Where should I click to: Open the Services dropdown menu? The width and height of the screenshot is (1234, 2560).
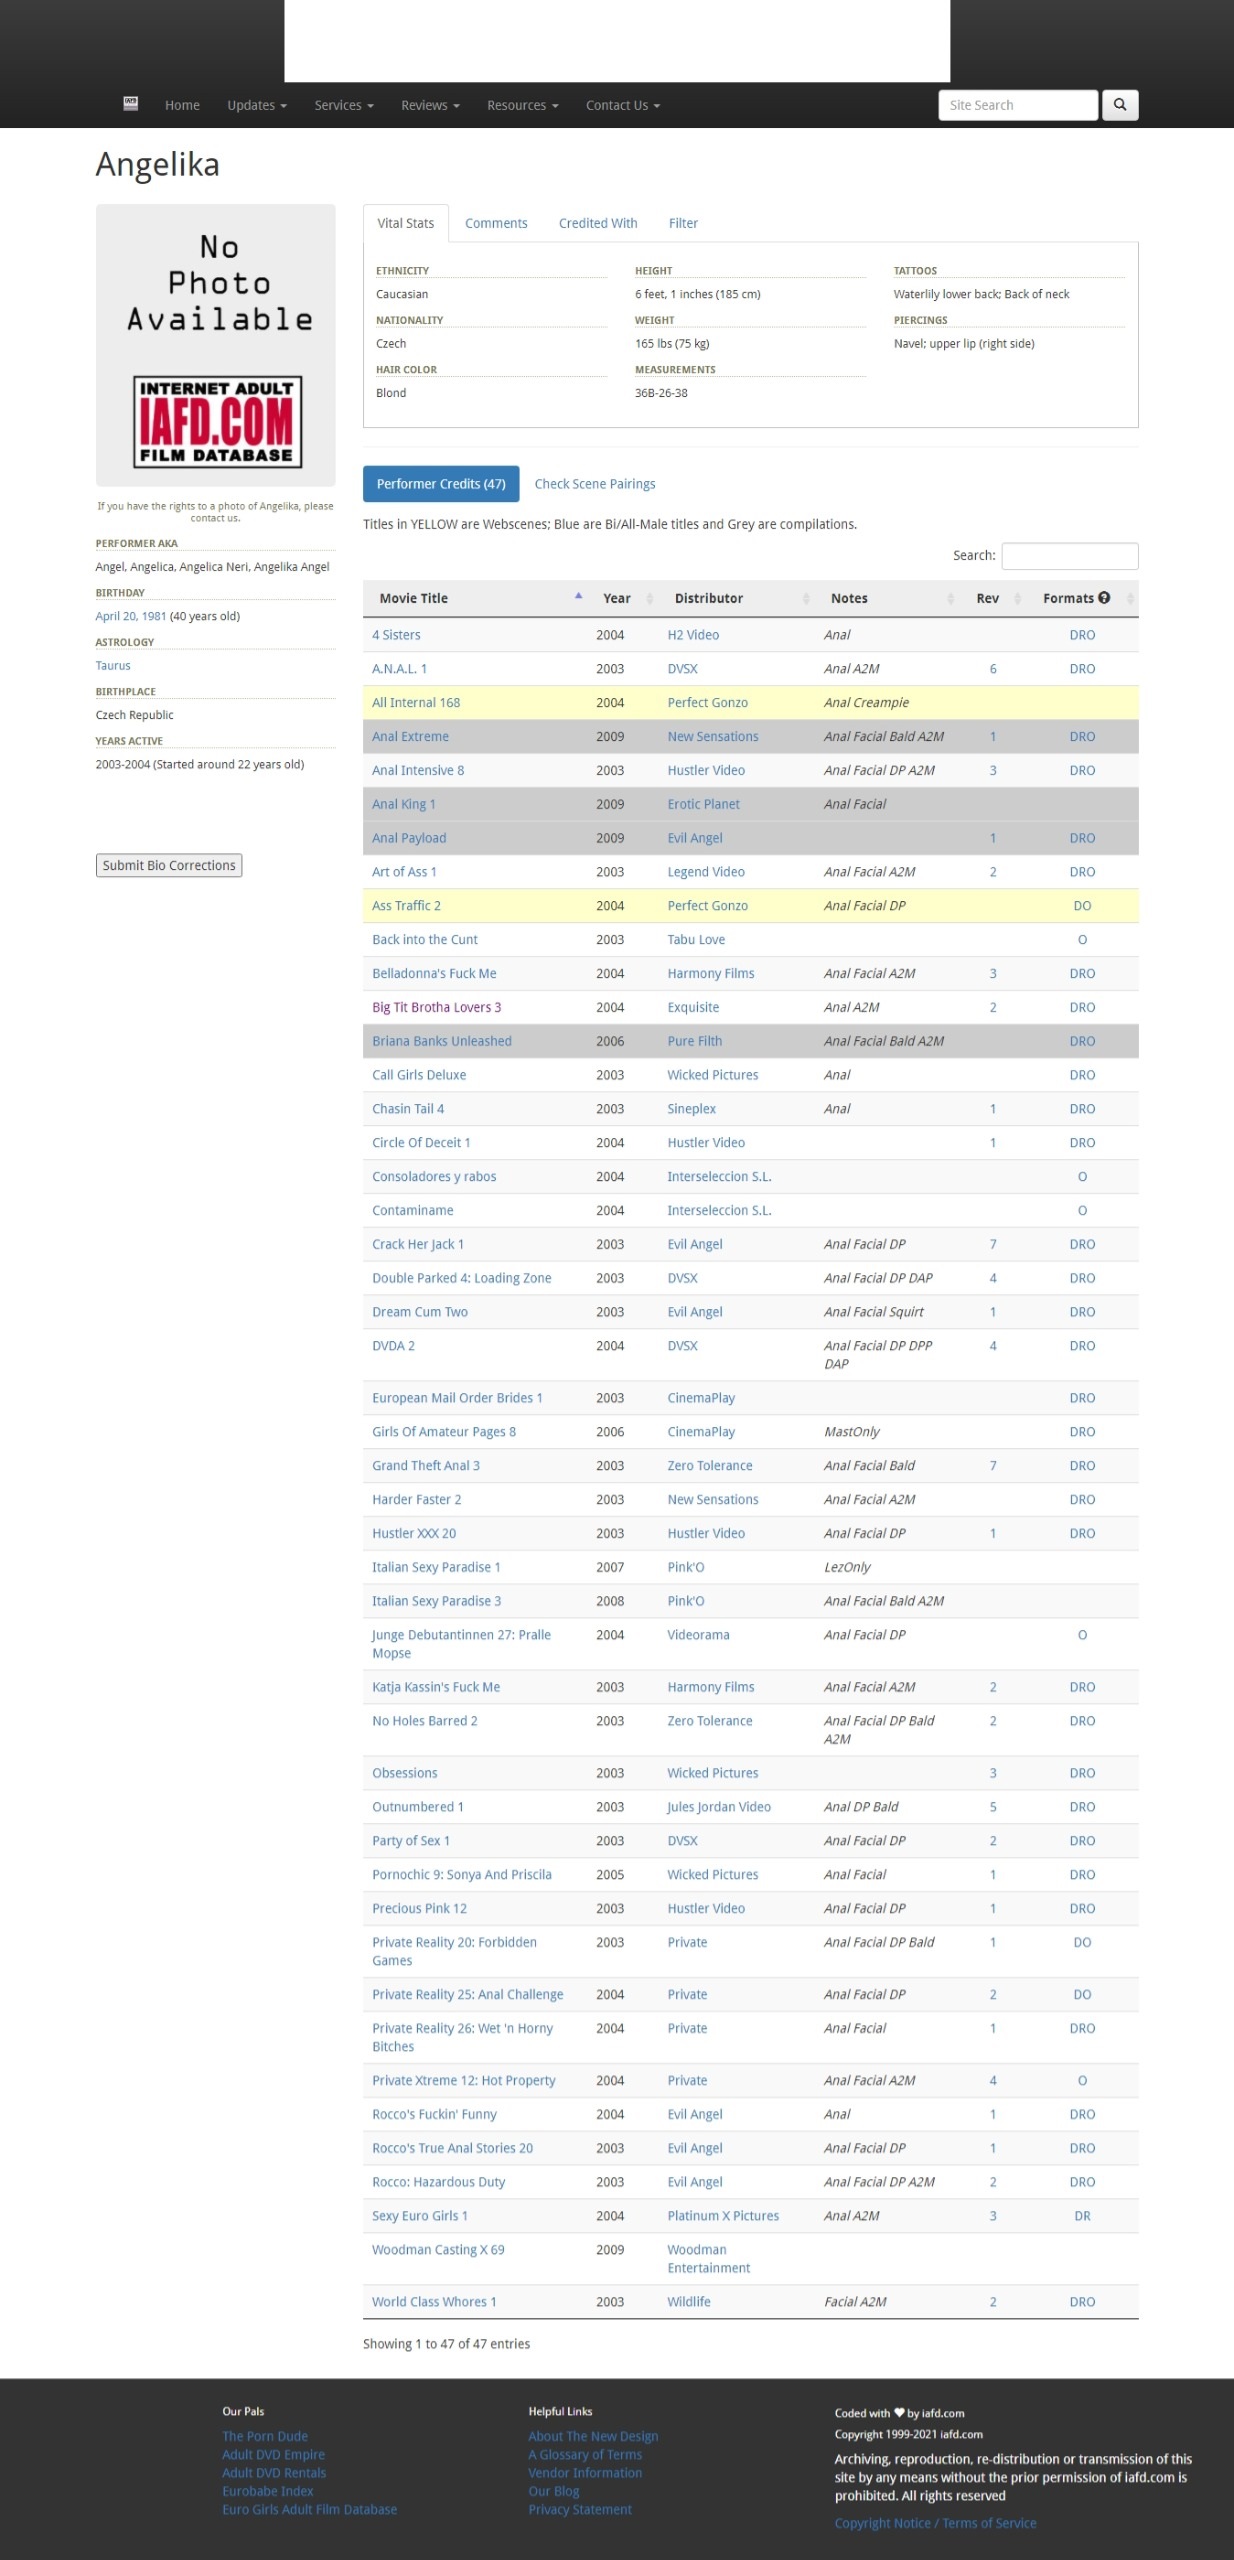pos(344,105)
